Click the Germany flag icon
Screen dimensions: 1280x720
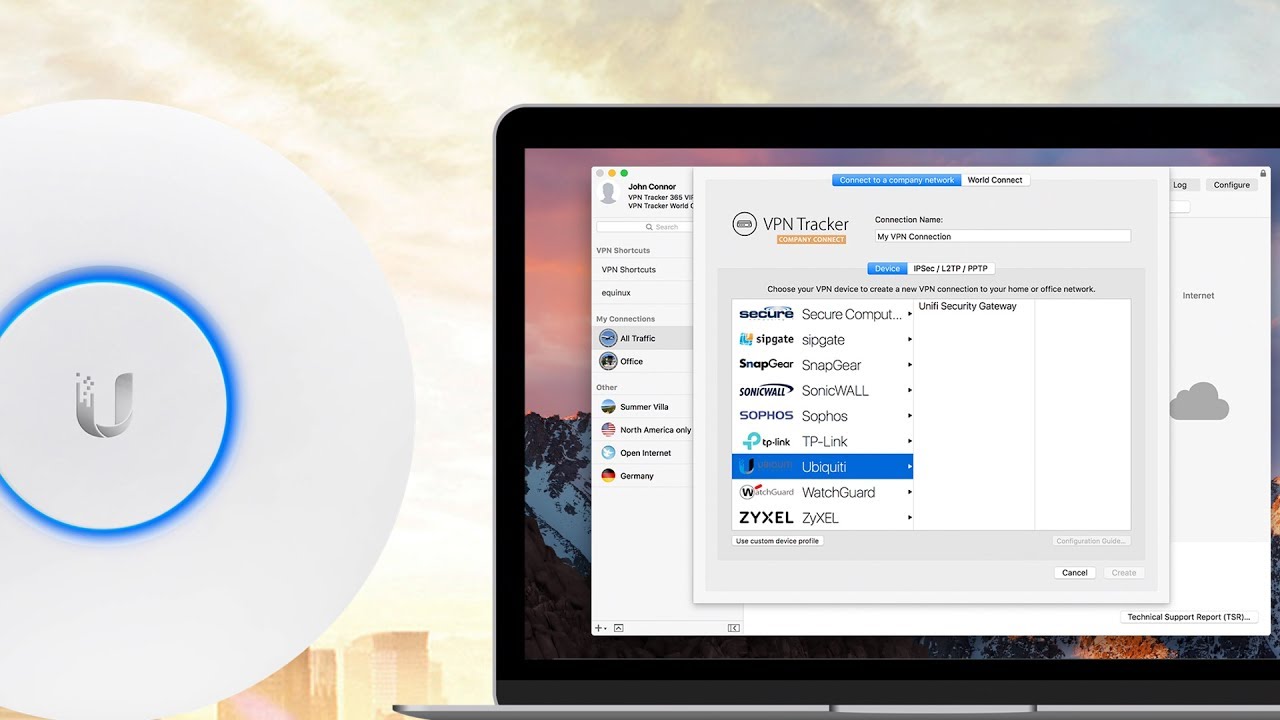[x=608, y=476]
